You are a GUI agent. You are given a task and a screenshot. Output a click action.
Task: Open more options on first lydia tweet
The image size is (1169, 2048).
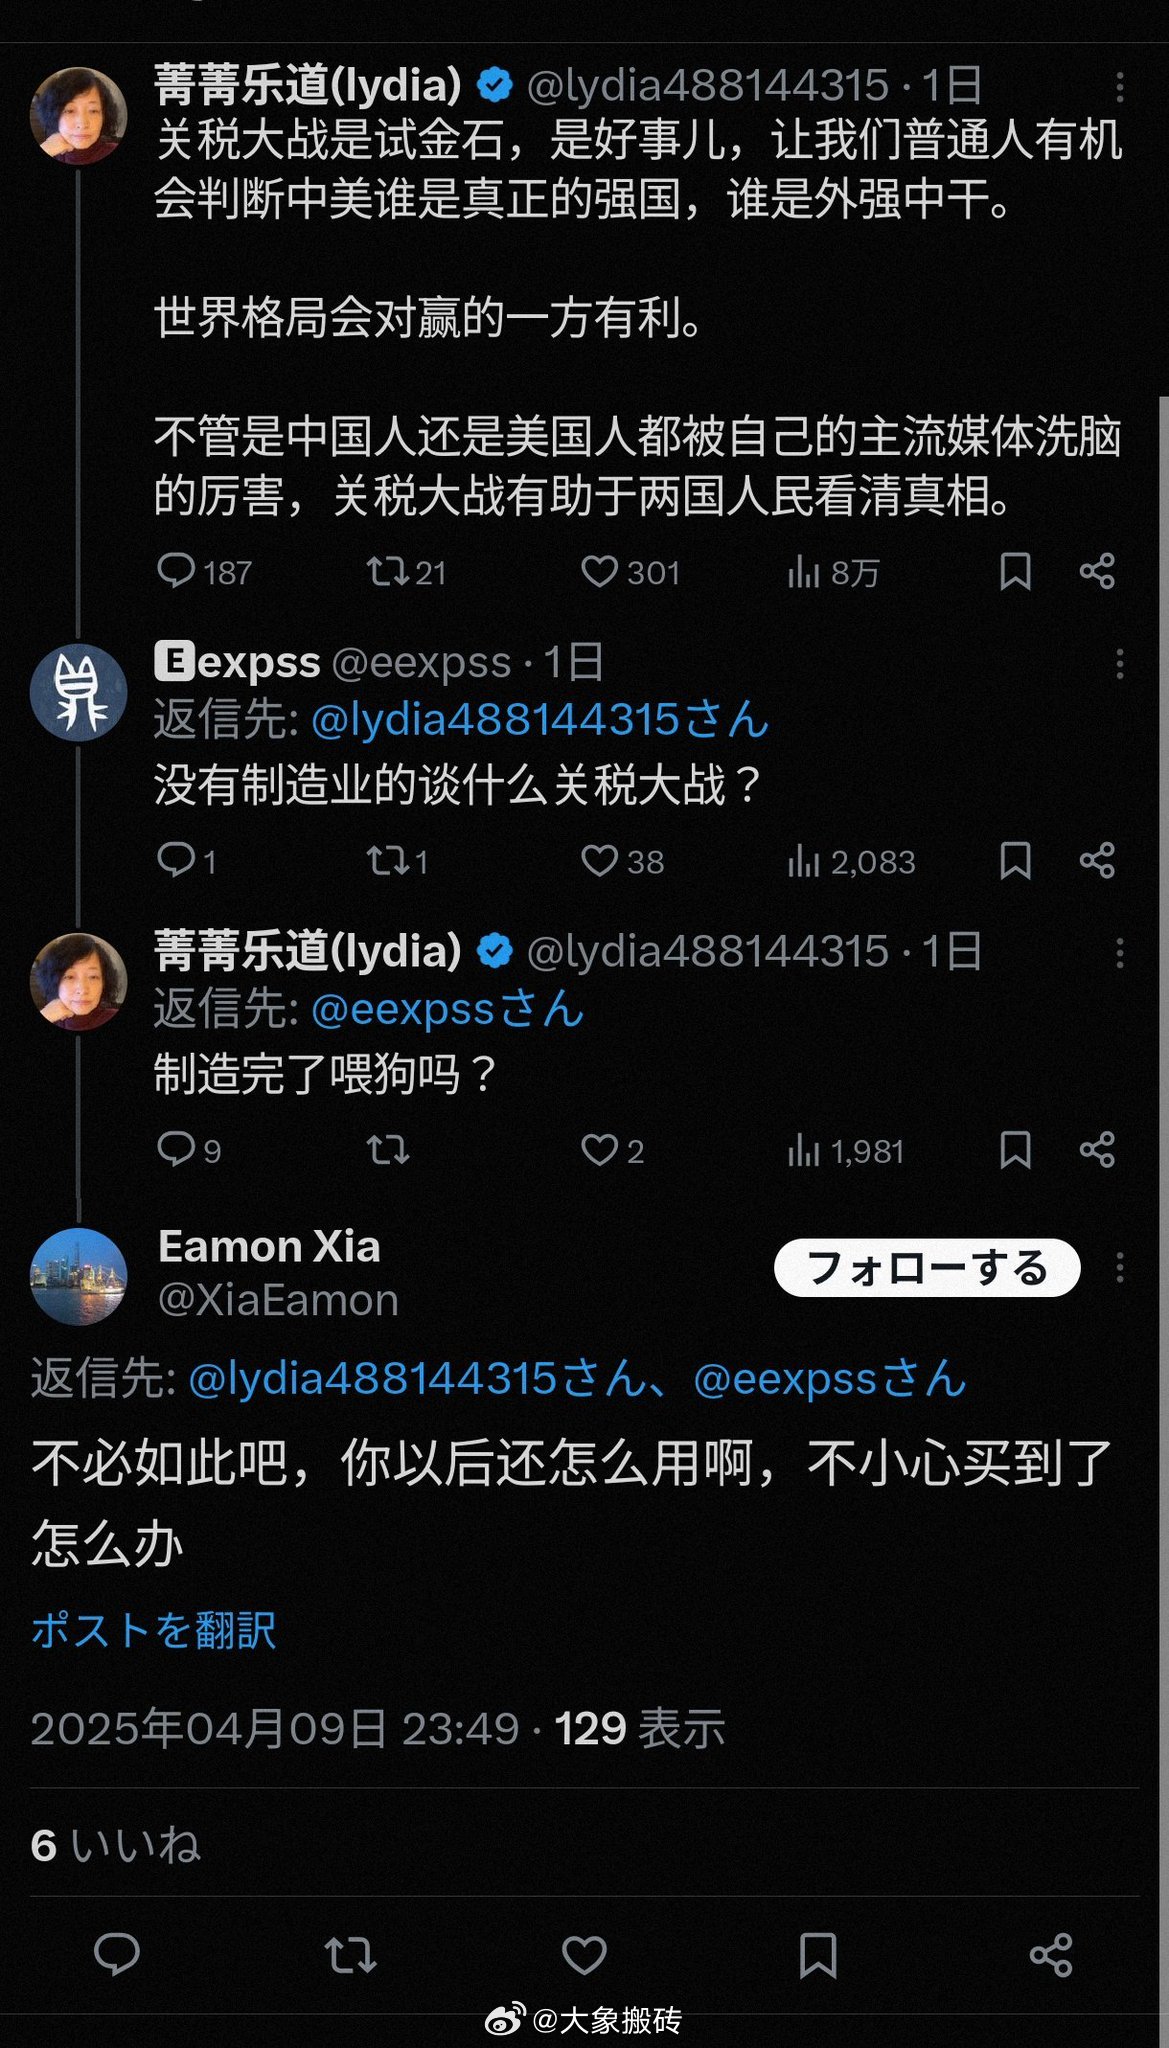point(1120,87)
